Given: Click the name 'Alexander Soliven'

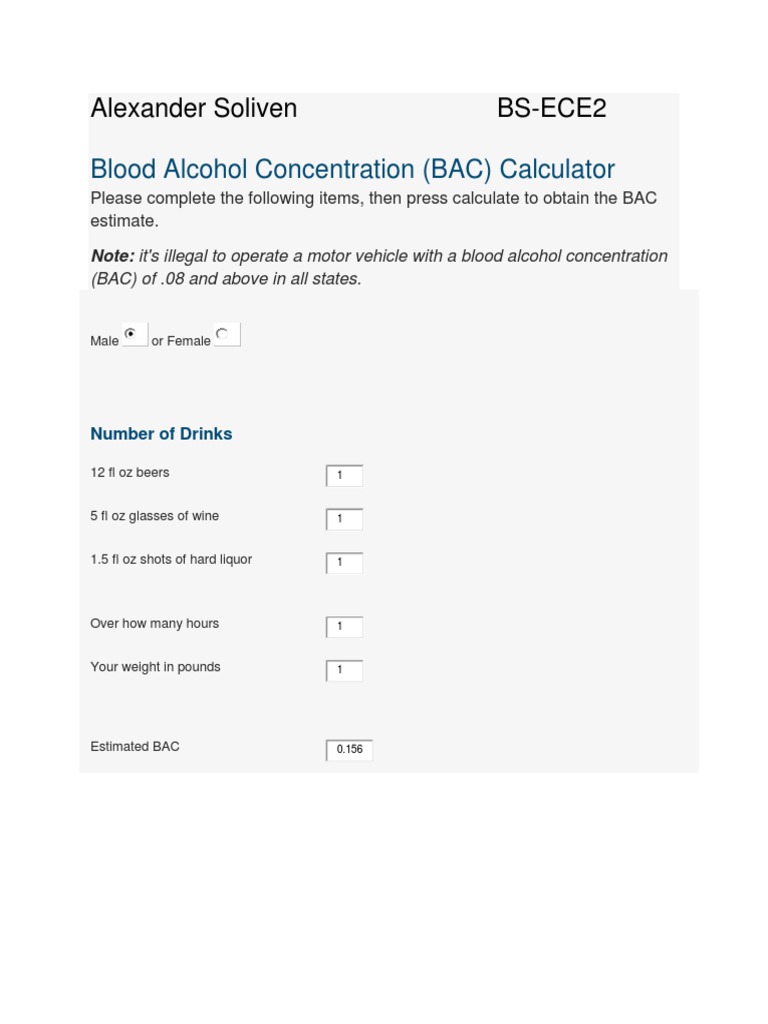Looking at the screenshot, I should (193, 109).
